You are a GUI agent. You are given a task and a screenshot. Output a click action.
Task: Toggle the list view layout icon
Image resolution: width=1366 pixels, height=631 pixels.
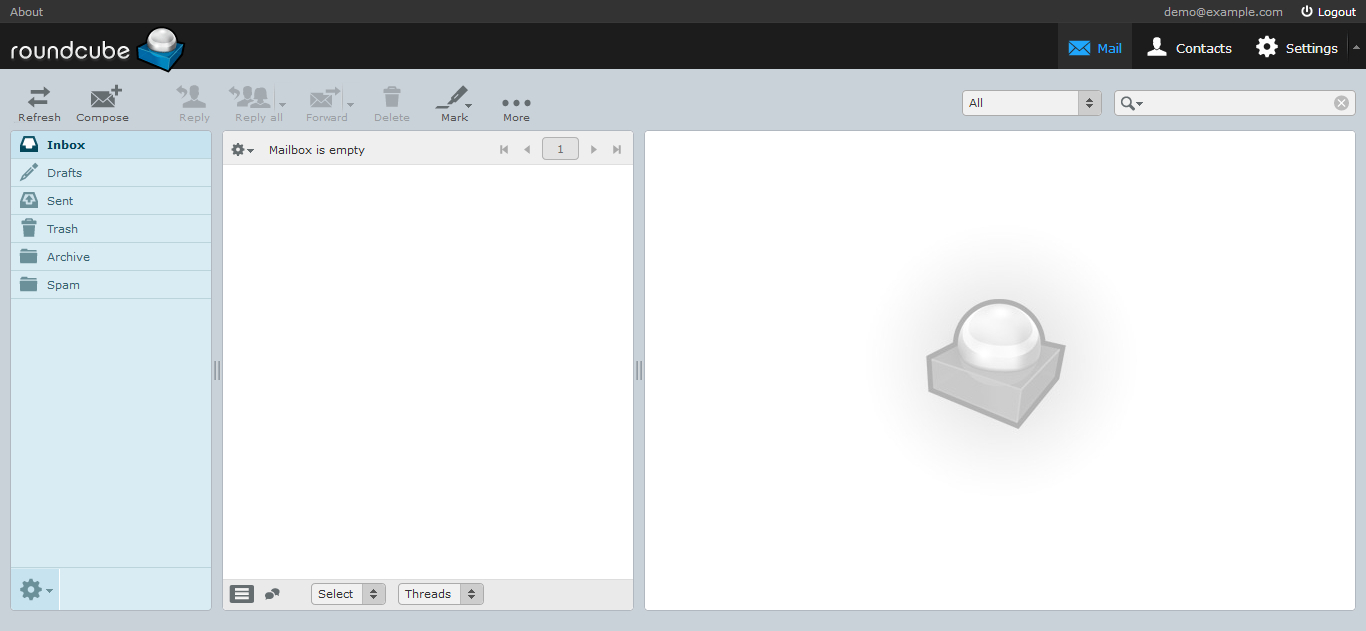point(241,593)
